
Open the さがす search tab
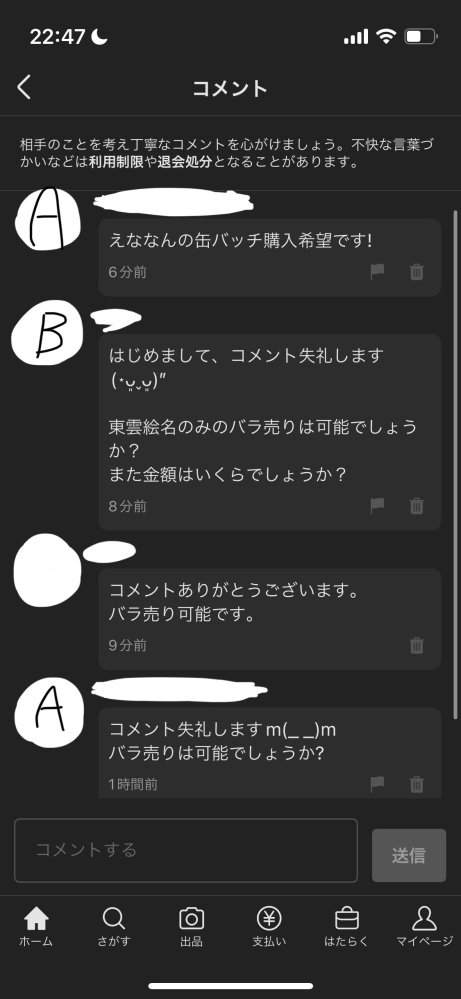113,927
